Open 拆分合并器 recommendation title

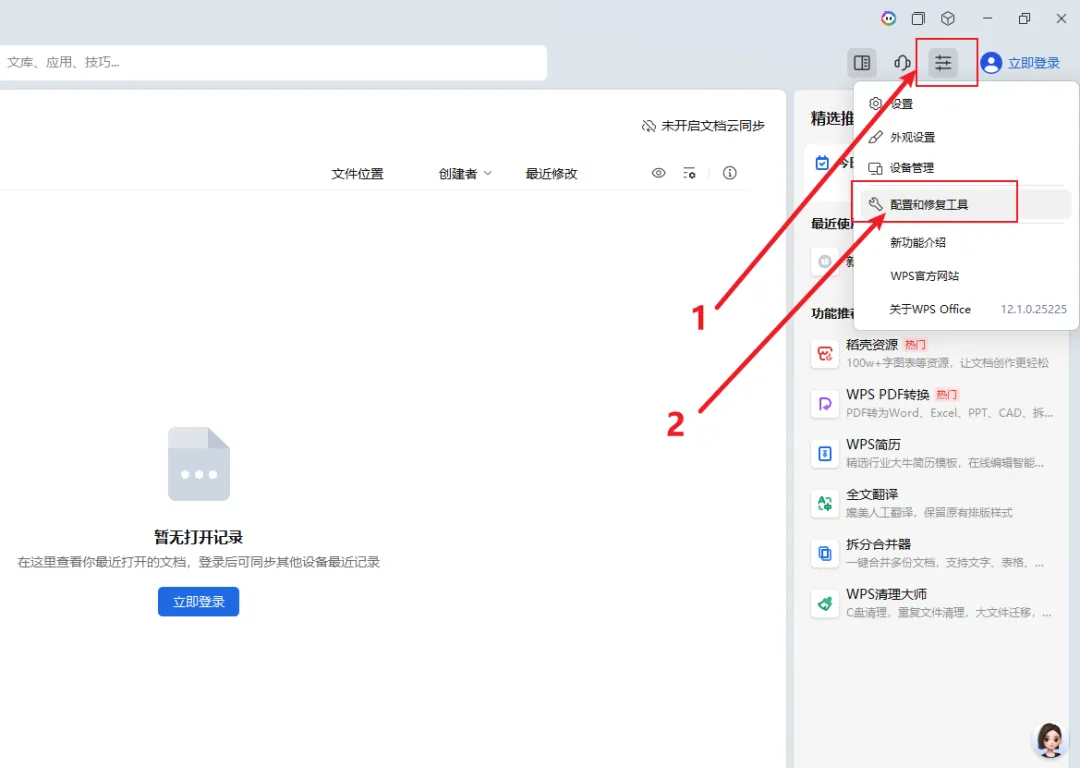[x=878, y=544]
